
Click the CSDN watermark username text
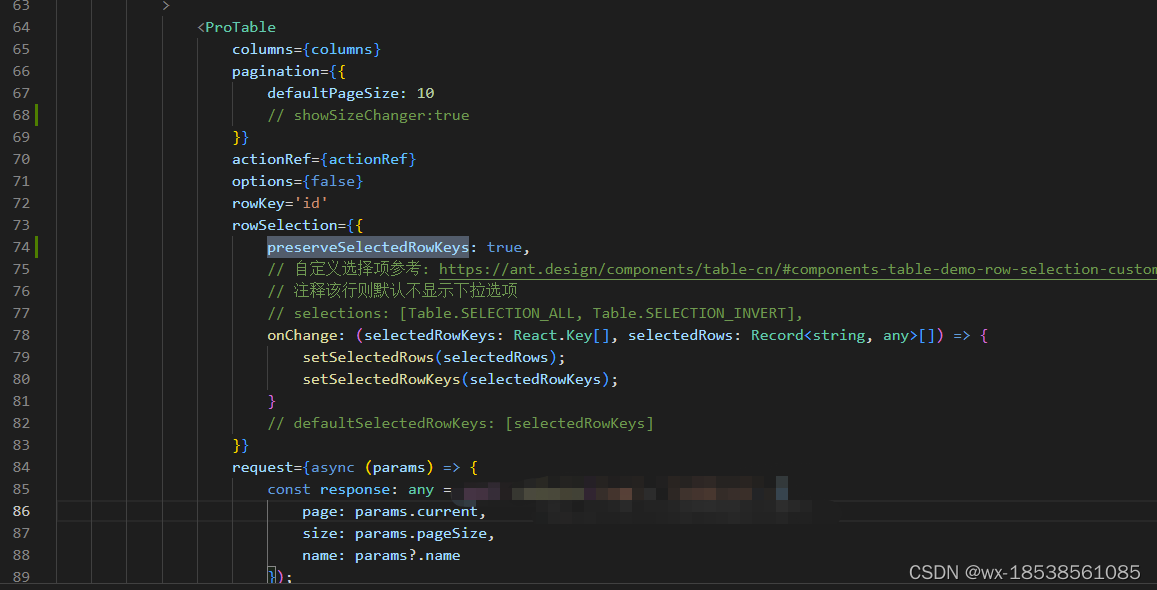pyautogui.click(x=1025, y=572)
